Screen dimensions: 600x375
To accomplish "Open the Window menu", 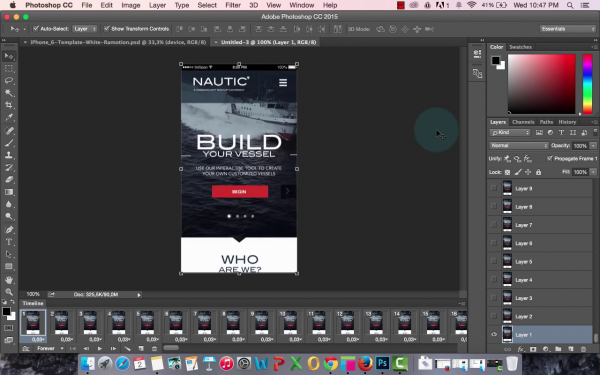I will 302,5.
